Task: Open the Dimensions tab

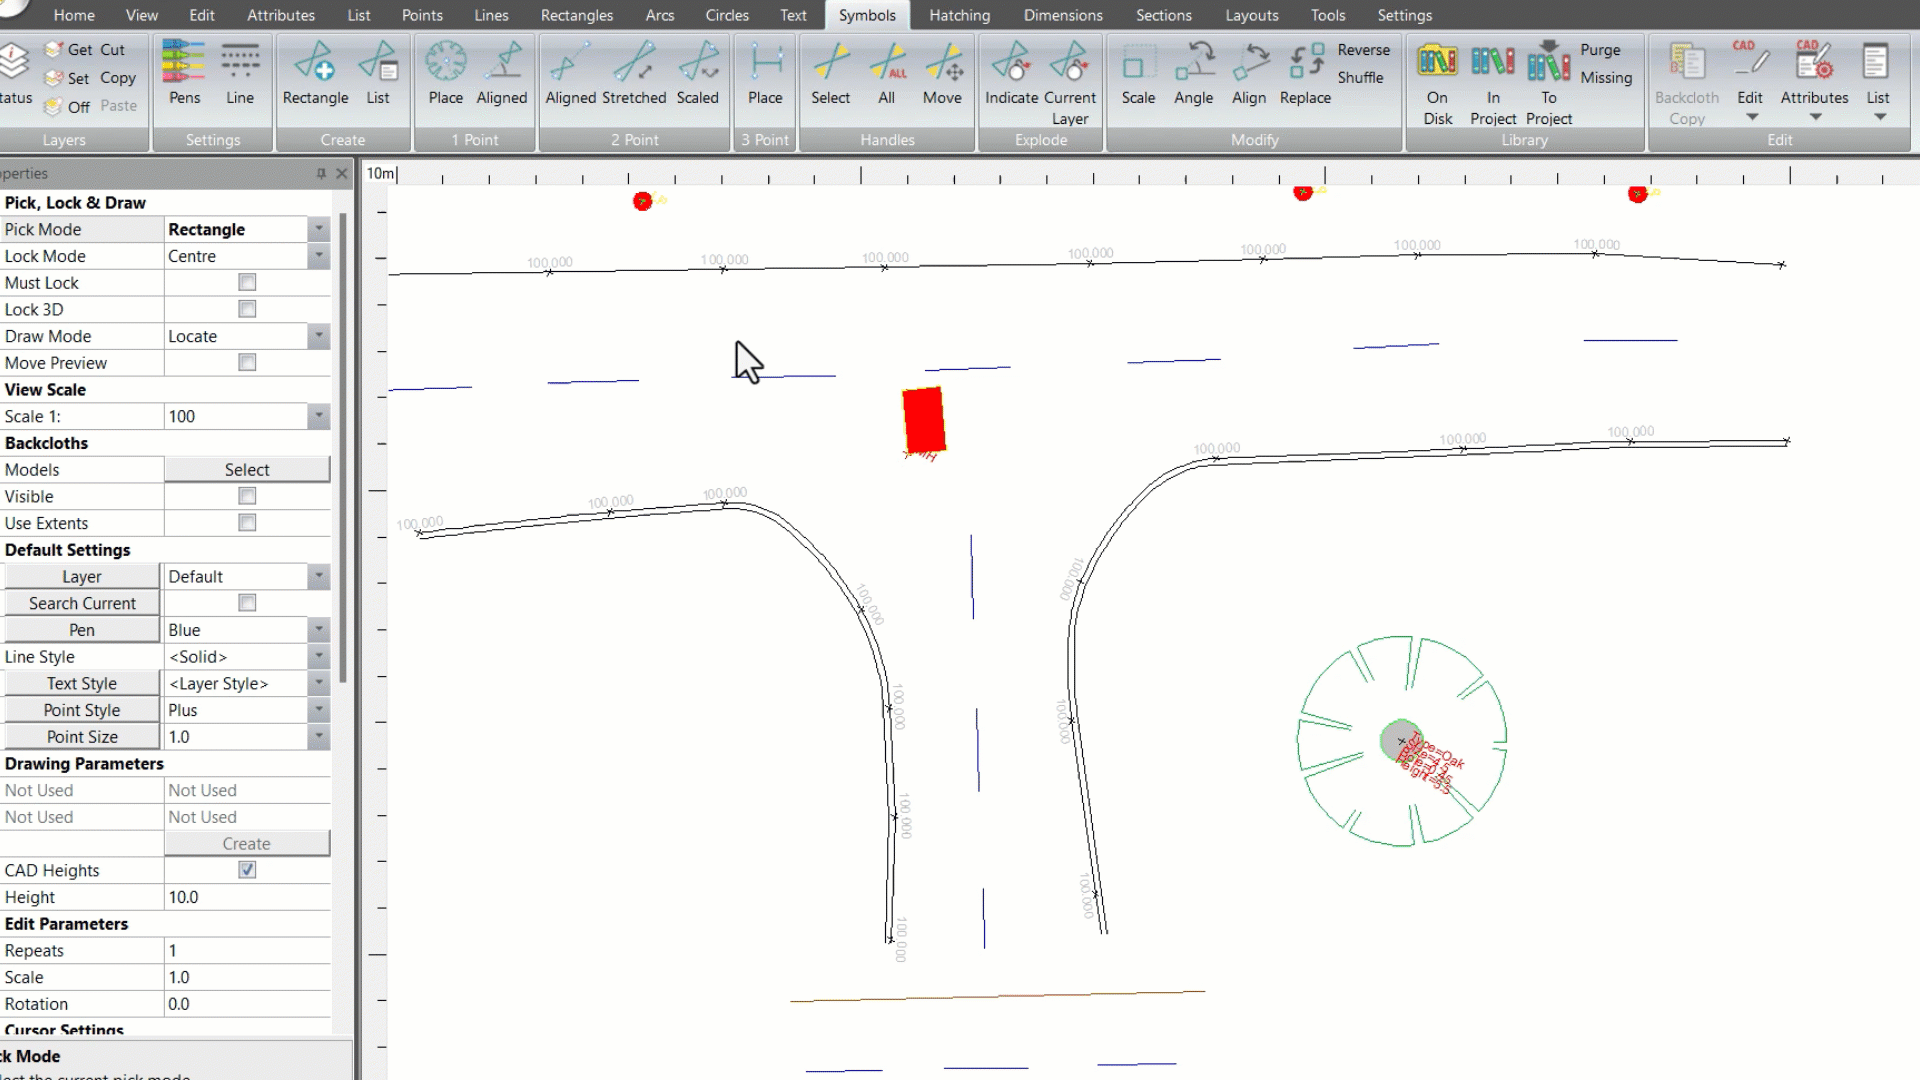Action: 1062,15
